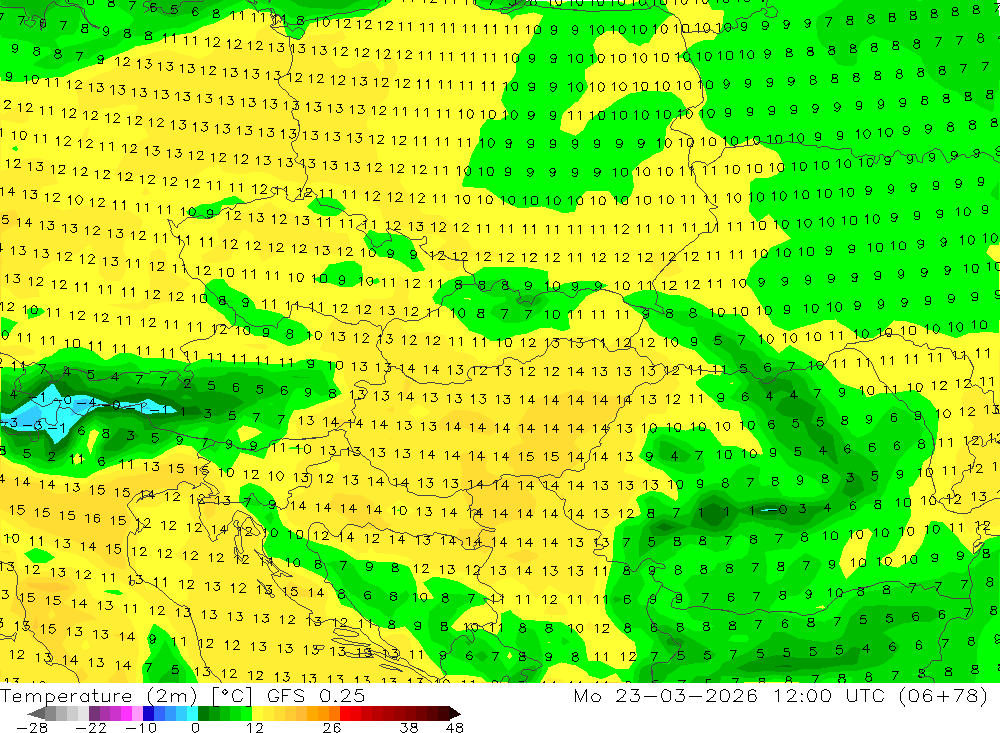Click the '48' legend label
The image size is (1000, 733).
click(455, 728)
